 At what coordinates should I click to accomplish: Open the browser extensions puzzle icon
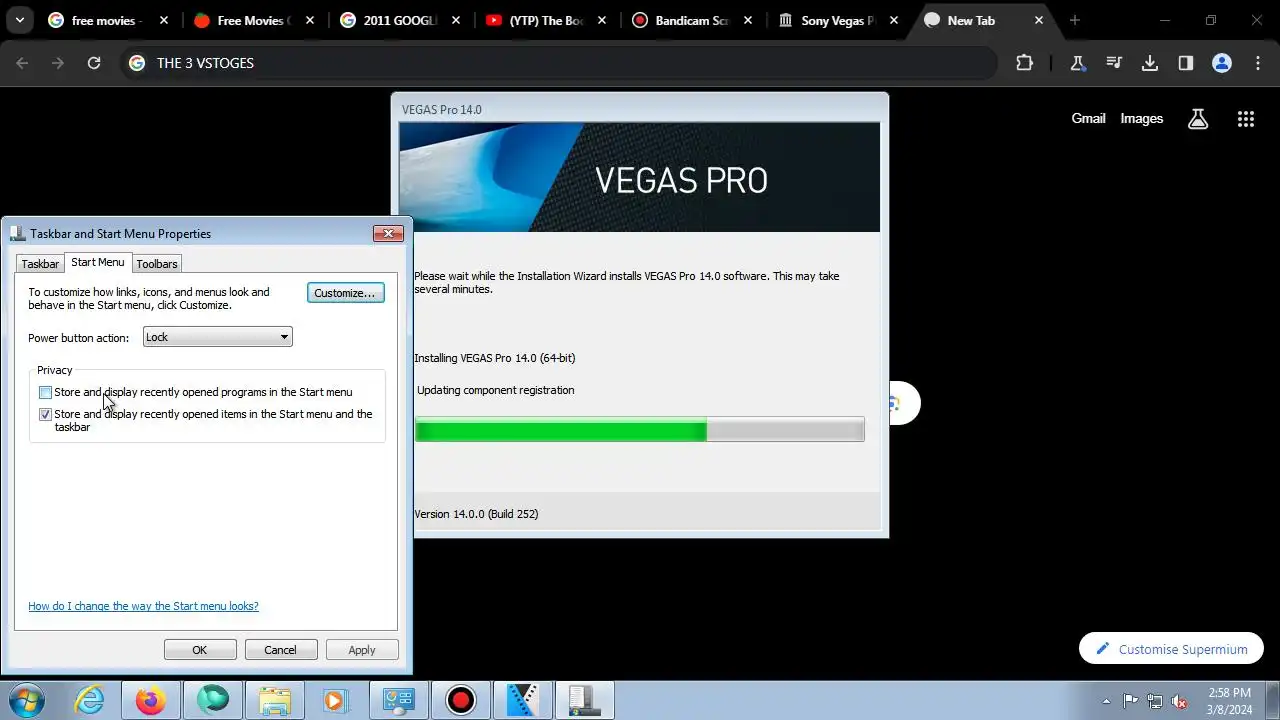pyautogui.click(x=1024, y=63)
